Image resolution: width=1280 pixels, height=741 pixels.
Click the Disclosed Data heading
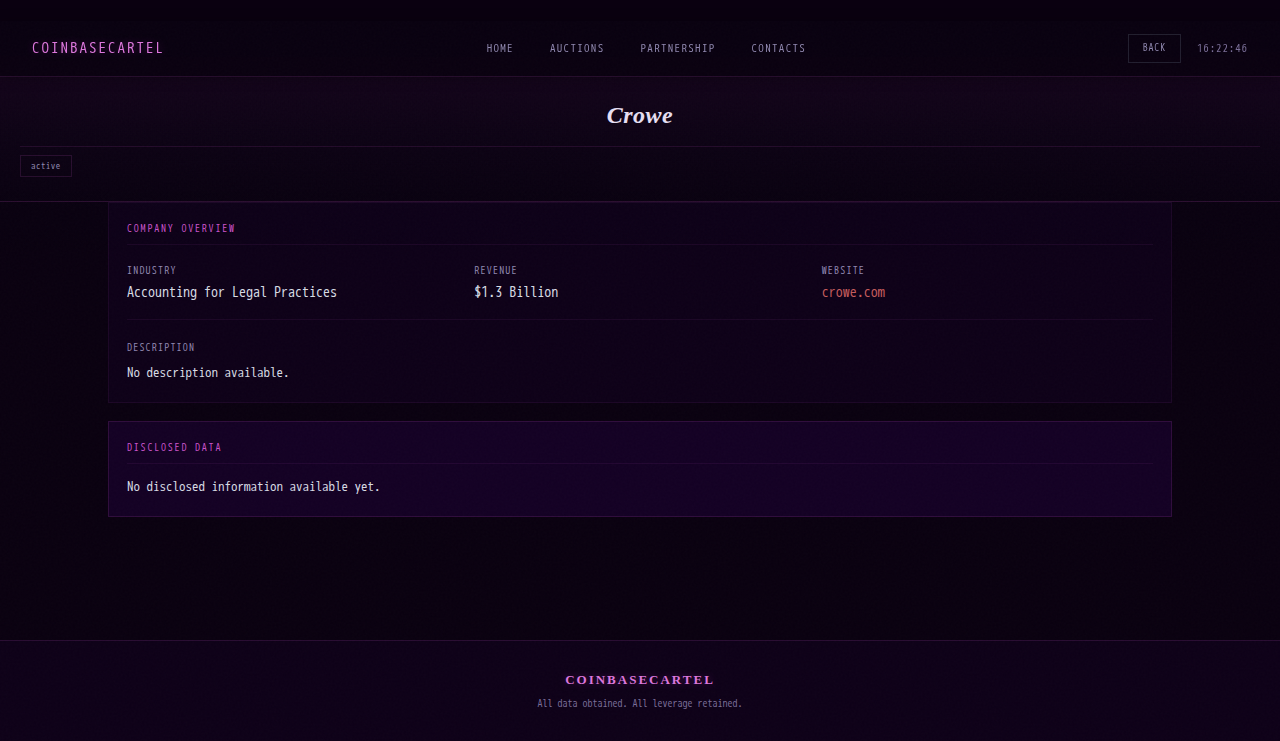(x=174, y=447)
